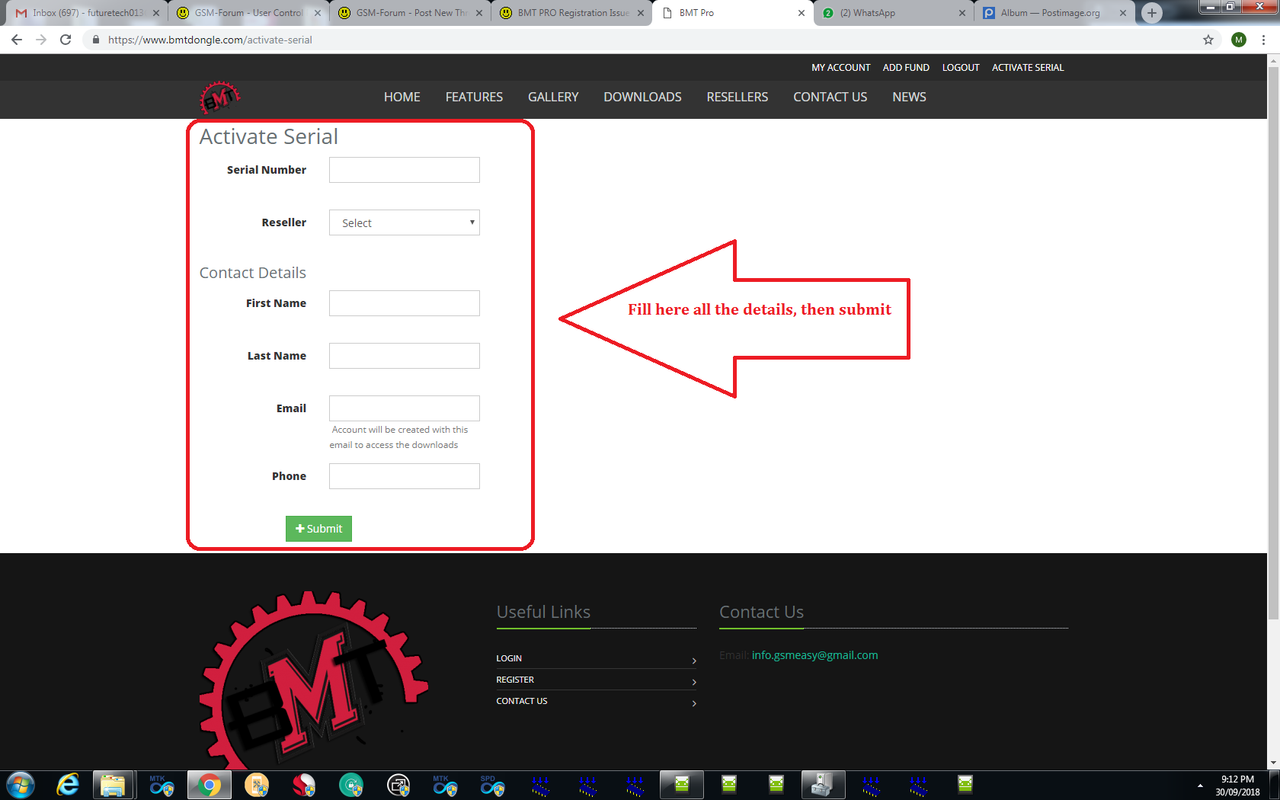
Task: Switch to the WhatsApp tab
Action: [x=892, y=13]
